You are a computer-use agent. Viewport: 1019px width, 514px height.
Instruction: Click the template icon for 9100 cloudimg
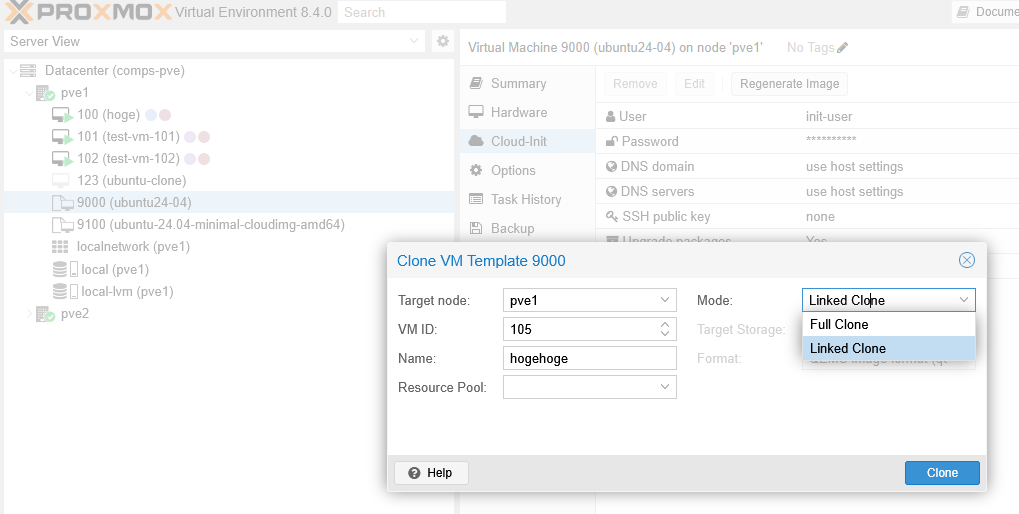coord(62,225)
